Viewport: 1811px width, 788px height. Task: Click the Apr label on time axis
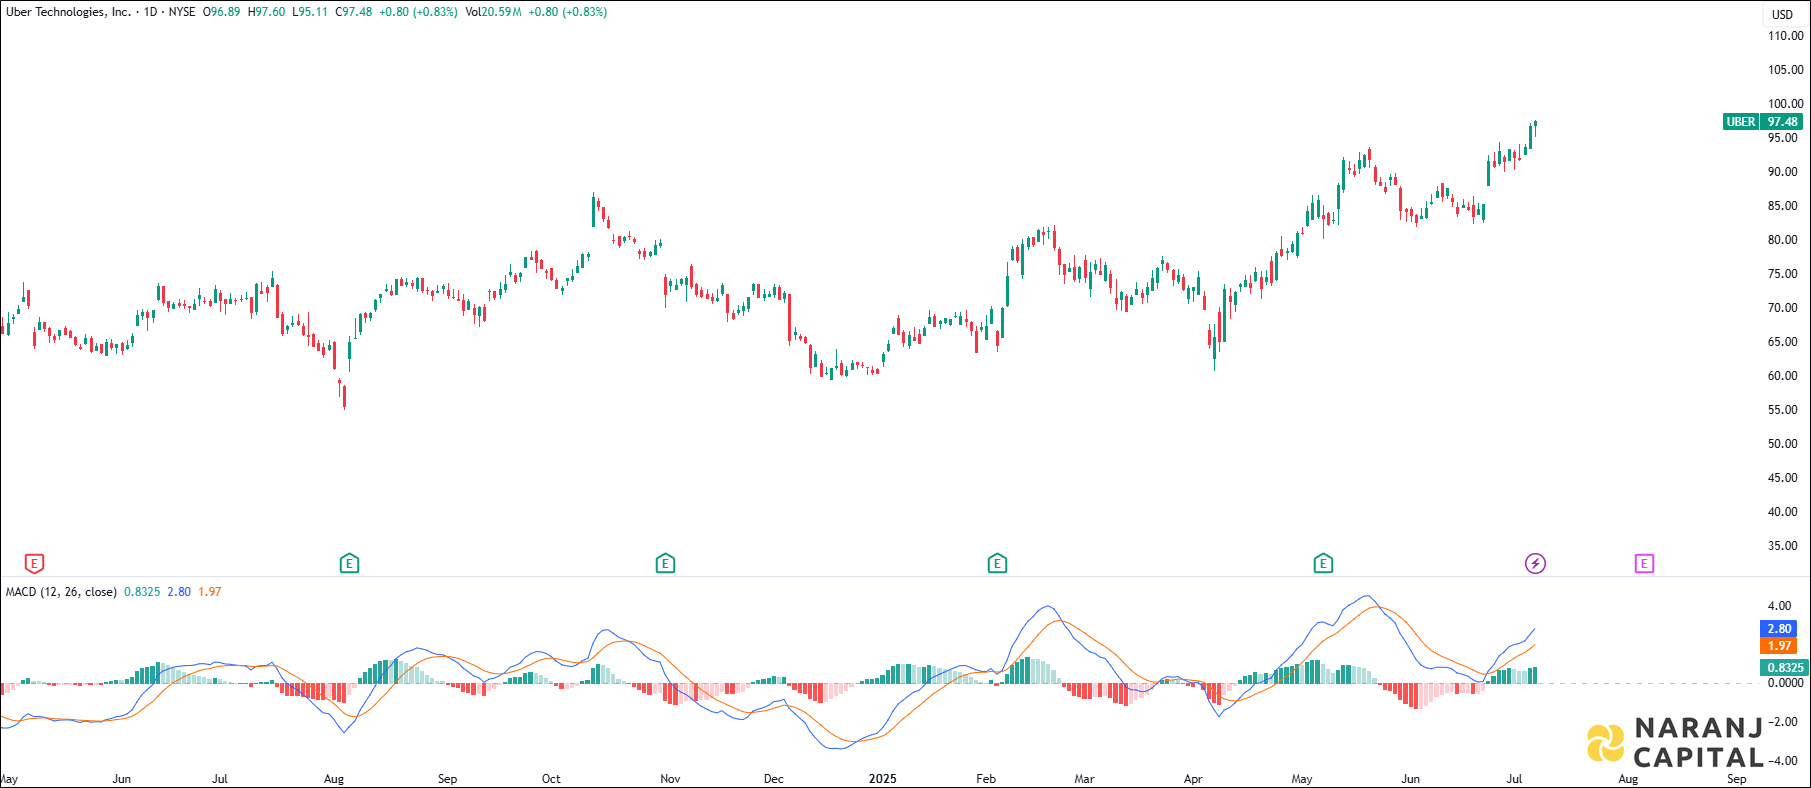coord(1193,779)
